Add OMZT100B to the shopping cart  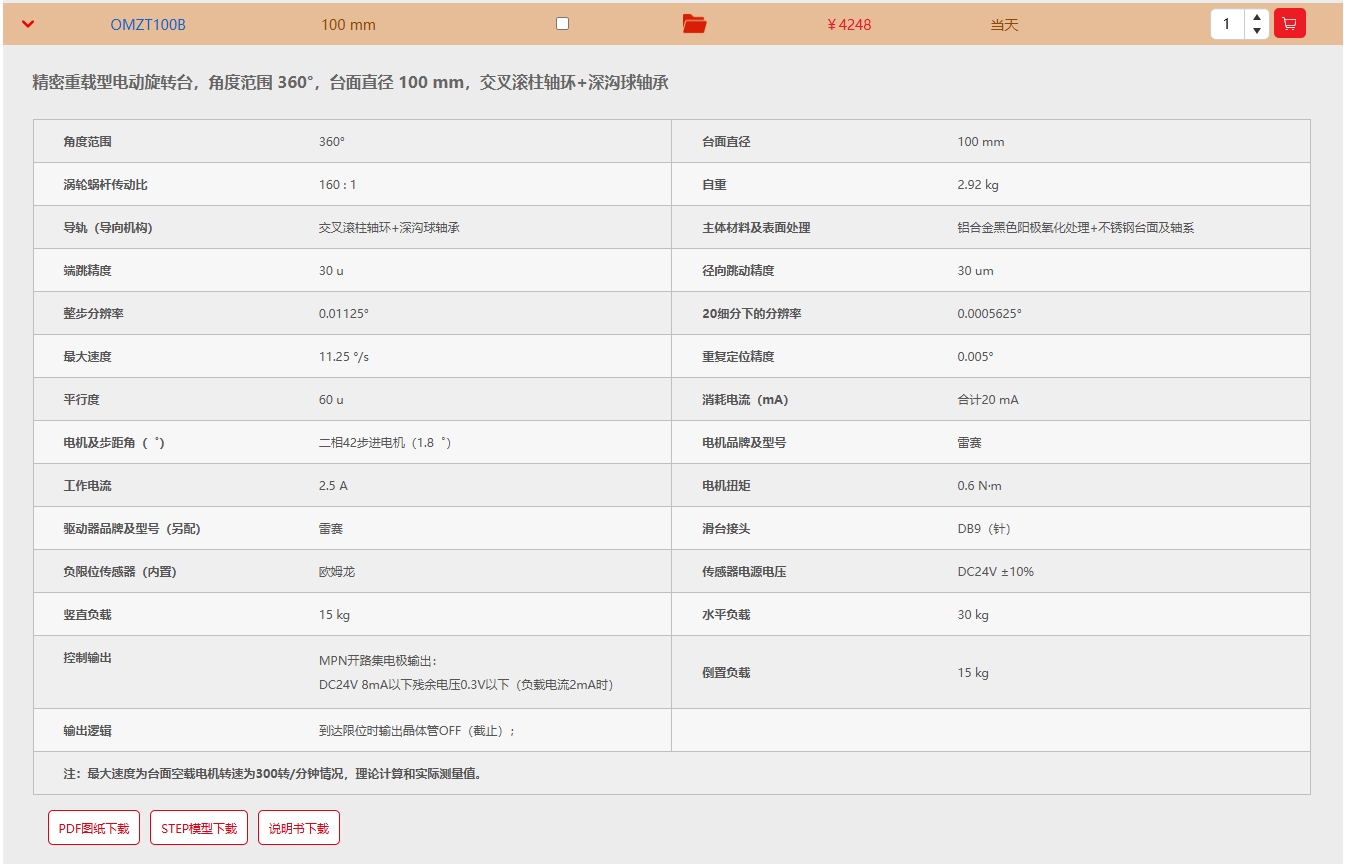(x=1289, y=24)
